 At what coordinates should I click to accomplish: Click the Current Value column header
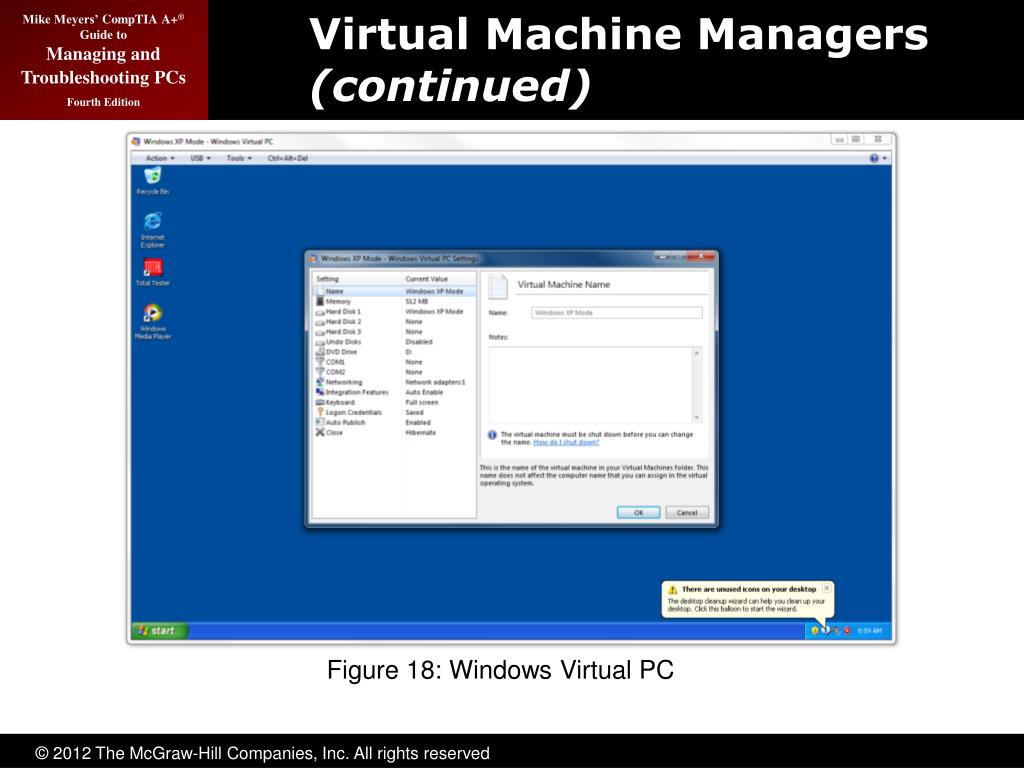coord(439,279)
